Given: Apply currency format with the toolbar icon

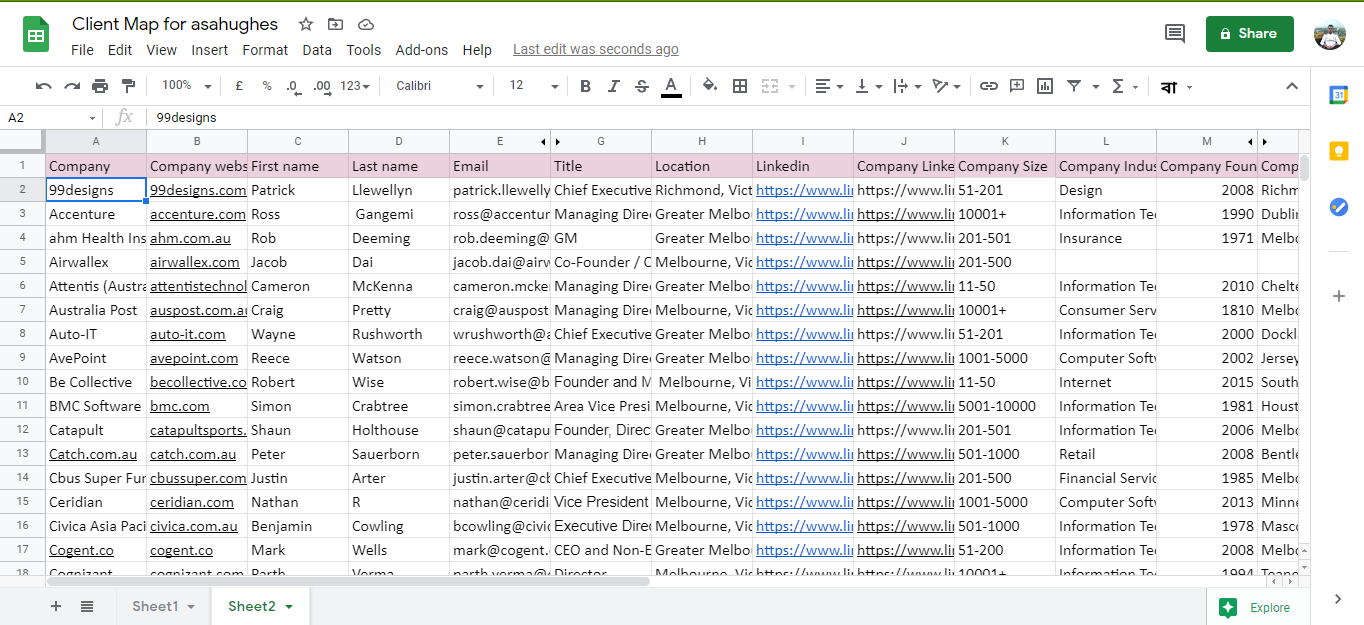Looking at the screenshot, I should pos(238,86).
